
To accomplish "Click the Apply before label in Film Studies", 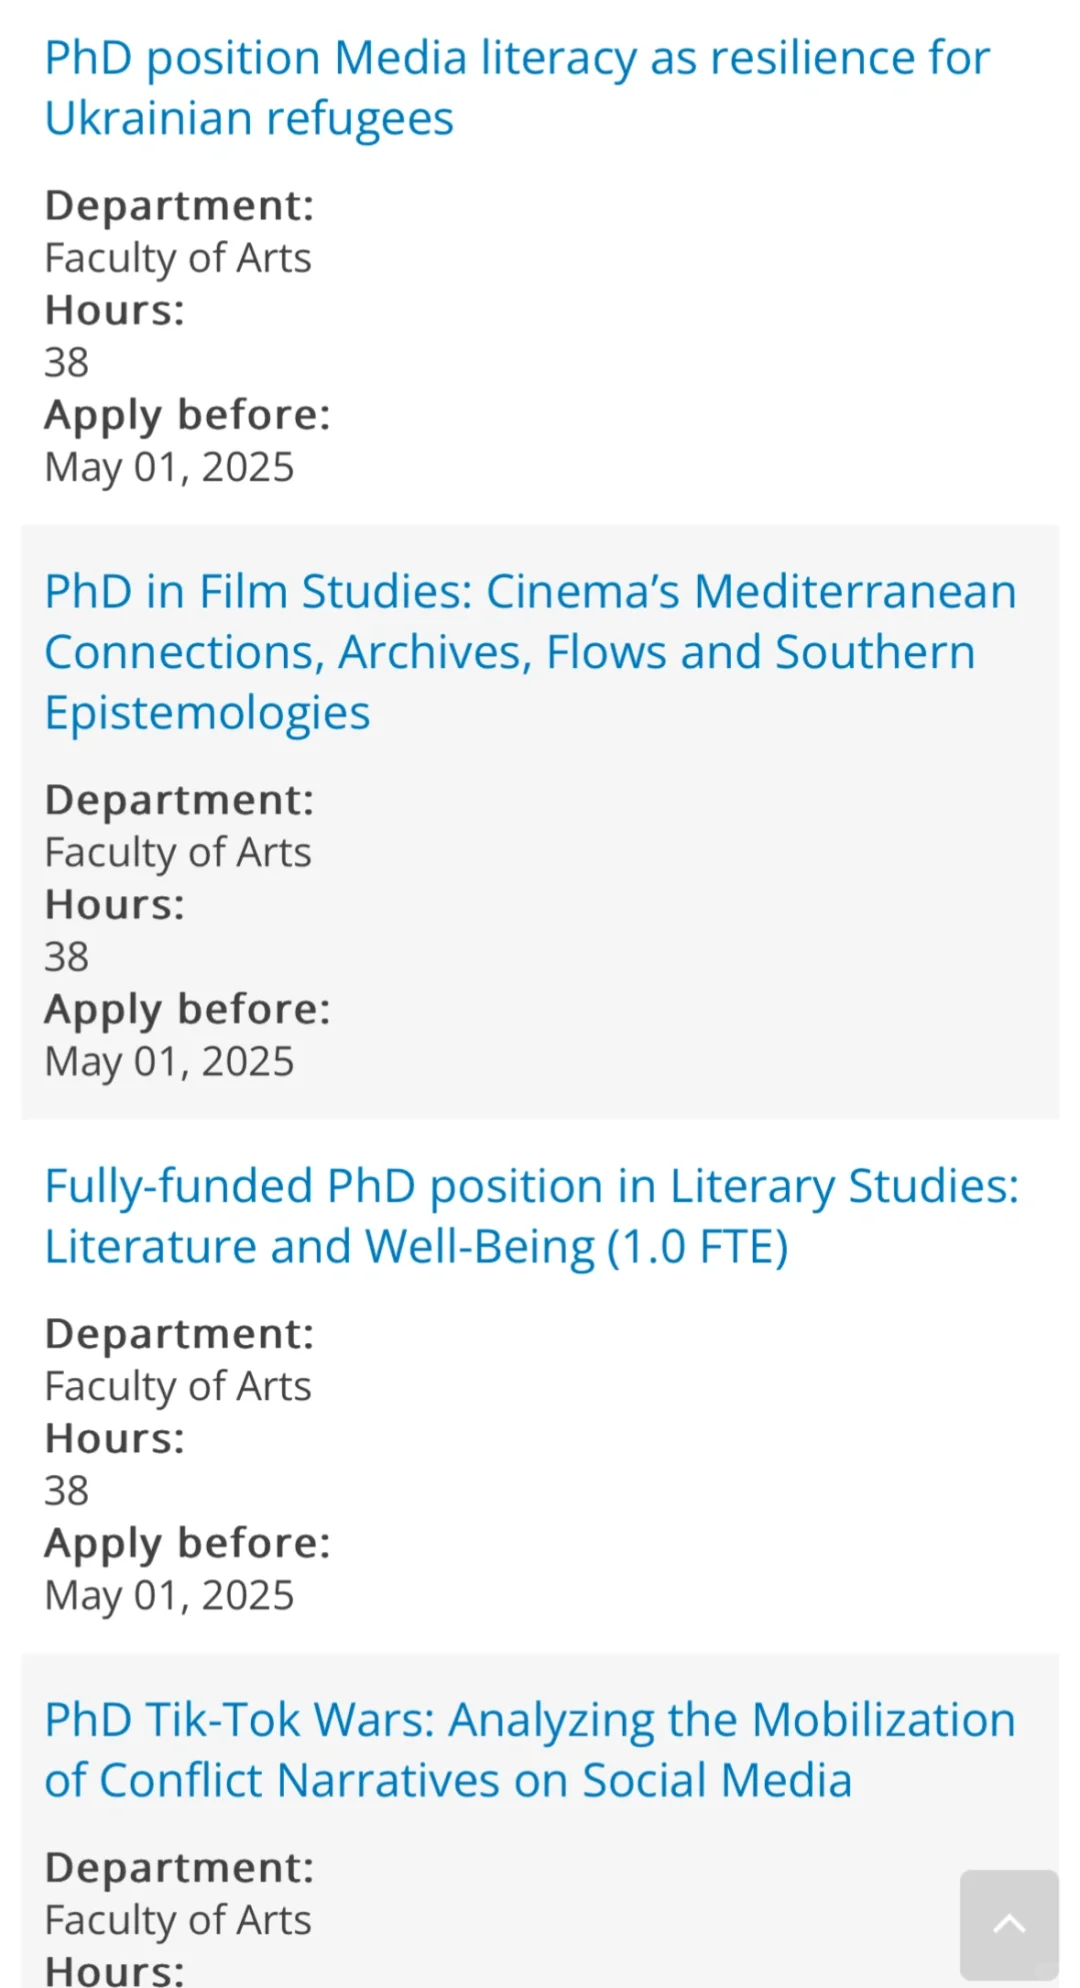I will pyautogui.click(x=187, y=1009).
